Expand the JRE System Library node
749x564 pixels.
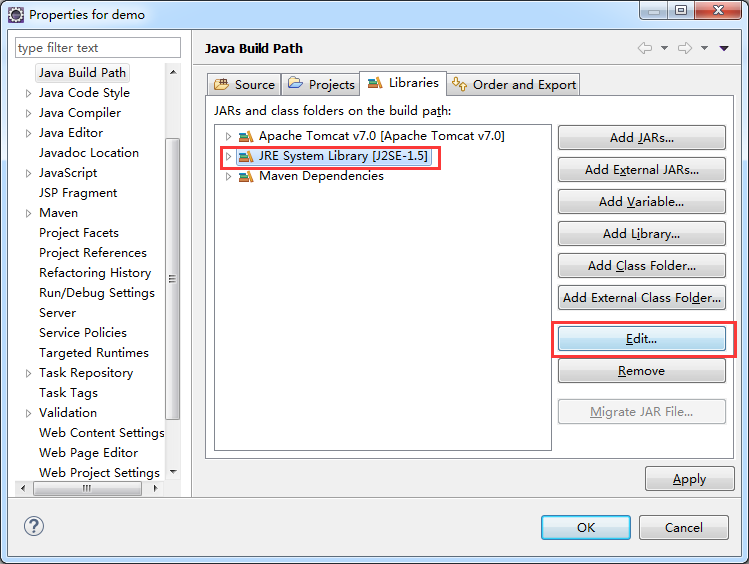pos(228,157)
